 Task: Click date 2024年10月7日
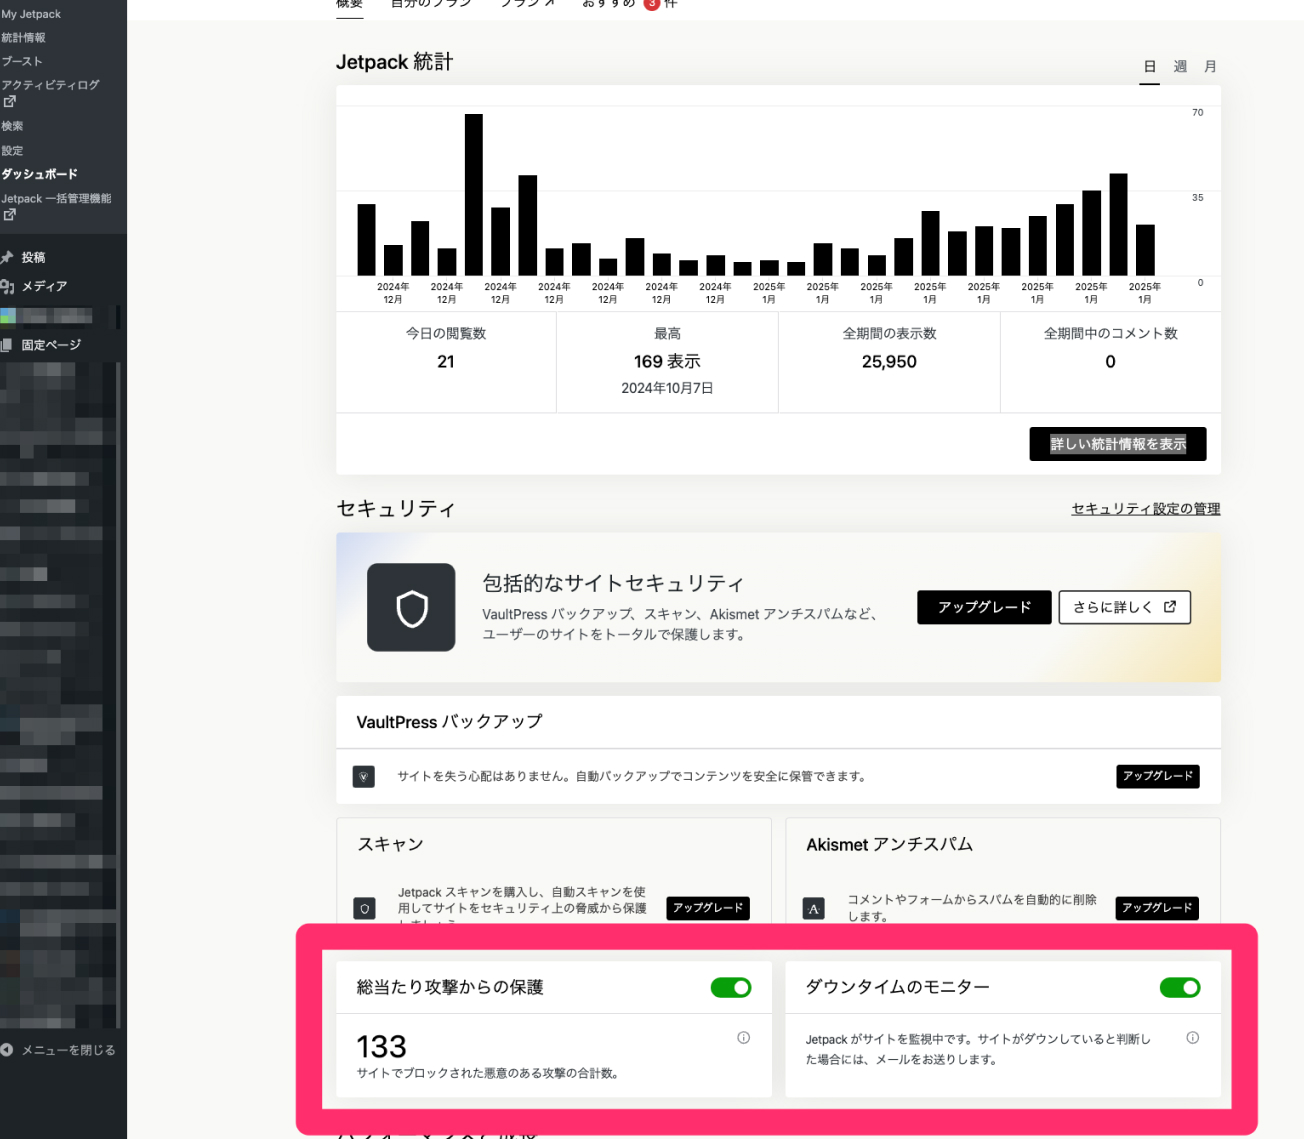pos(667,388)
